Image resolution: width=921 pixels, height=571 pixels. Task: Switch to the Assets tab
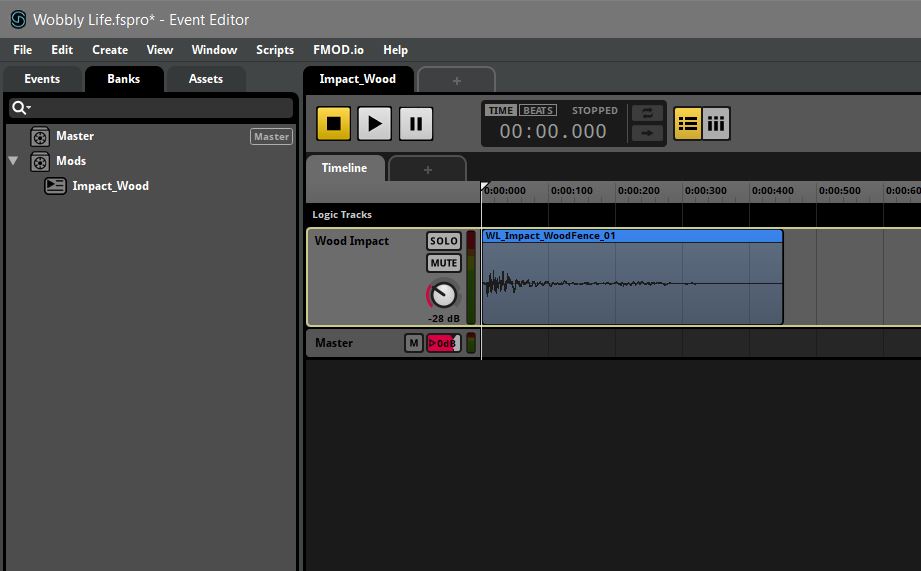tap(205, 79)
